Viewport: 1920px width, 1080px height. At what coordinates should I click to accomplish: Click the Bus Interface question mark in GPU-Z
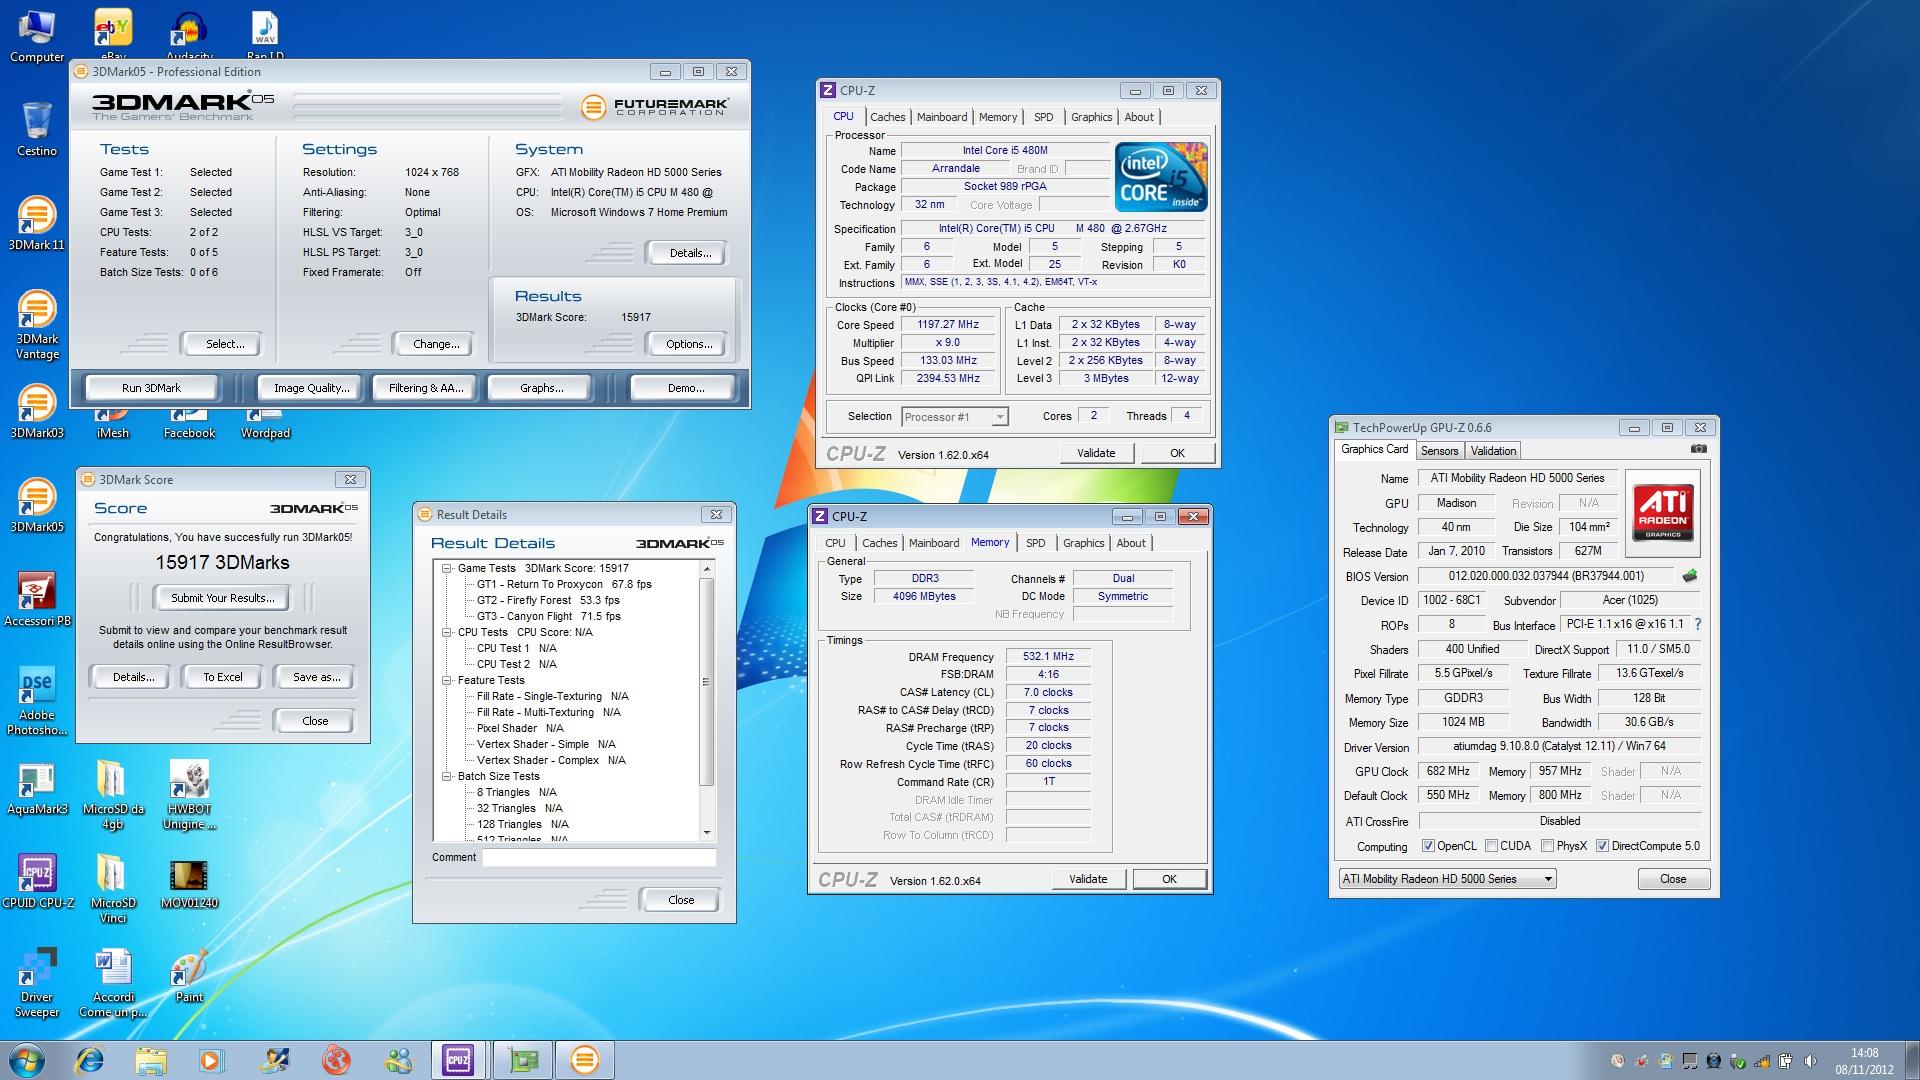click(1698, 624)
